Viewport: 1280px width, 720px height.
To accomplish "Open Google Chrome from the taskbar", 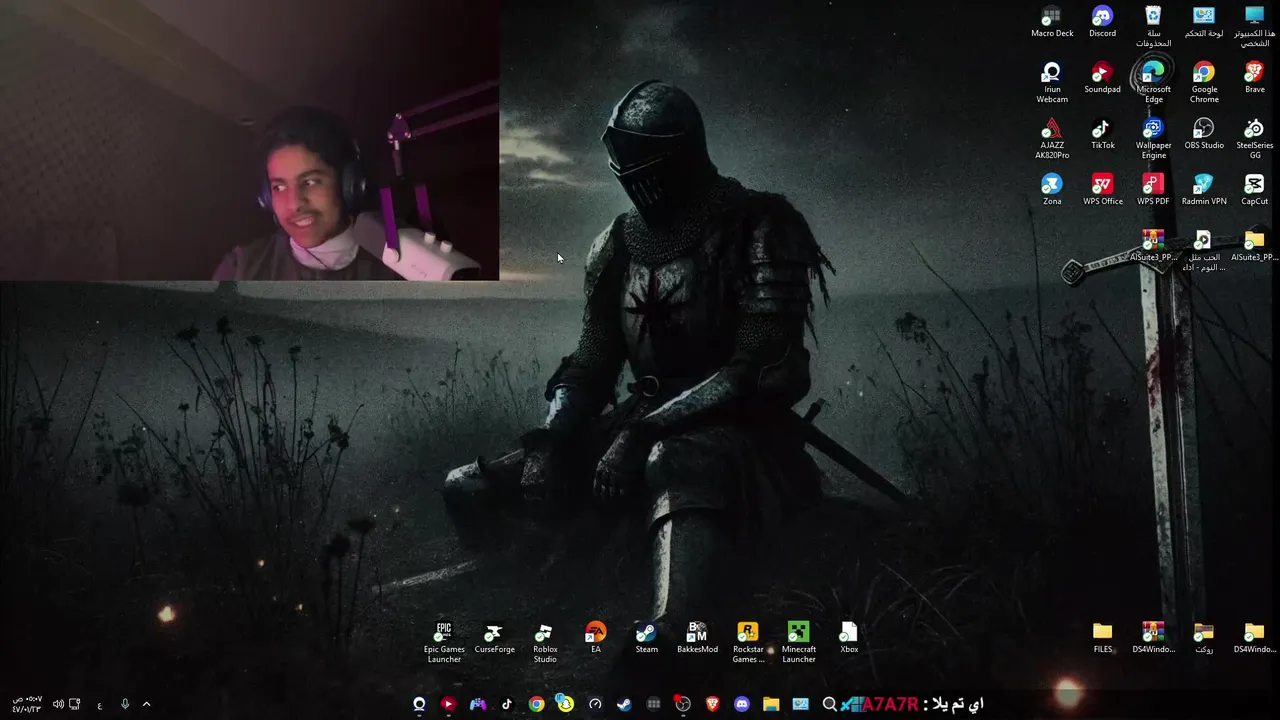I will coord(537,704).
